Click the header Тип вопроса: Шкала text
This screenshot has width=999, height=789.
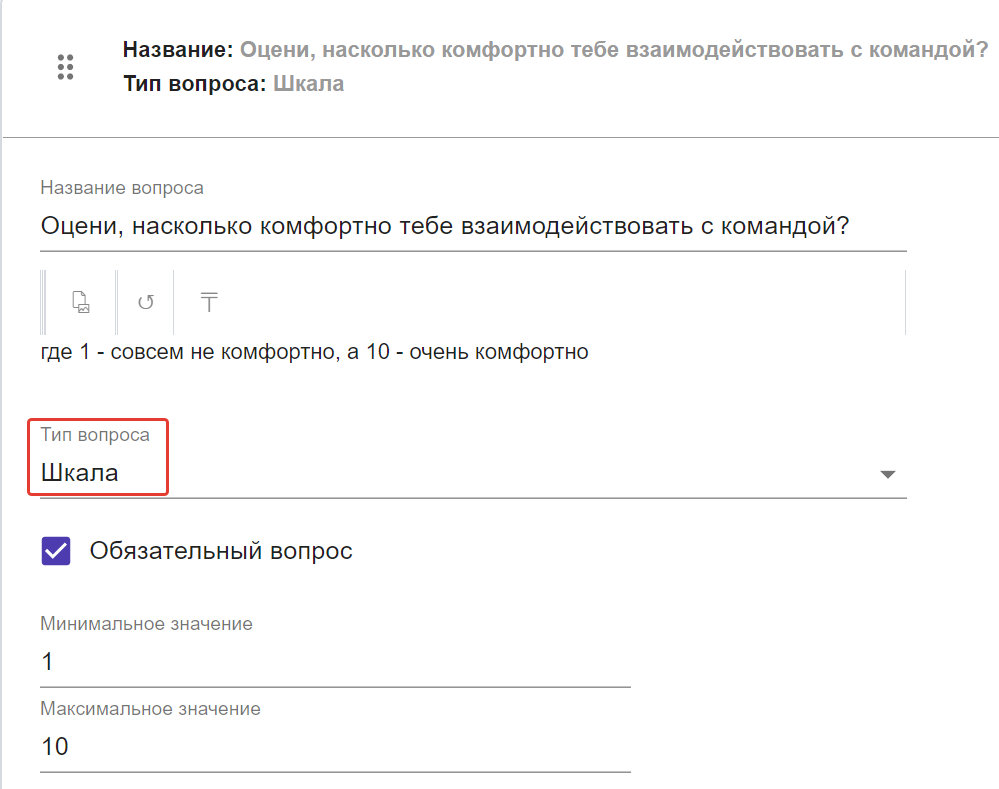click(233, 83)
